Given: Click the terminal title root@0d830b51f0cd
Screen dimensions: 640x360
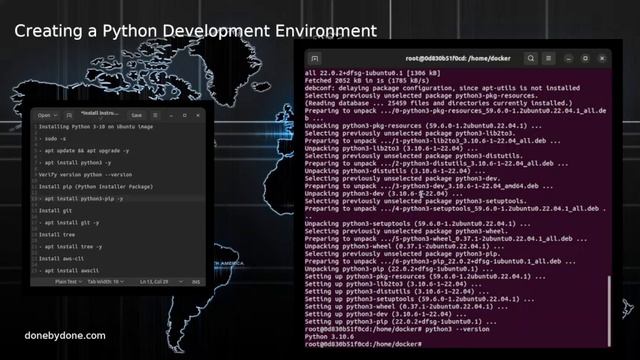Looking at the screenshot, I should 458,58.
